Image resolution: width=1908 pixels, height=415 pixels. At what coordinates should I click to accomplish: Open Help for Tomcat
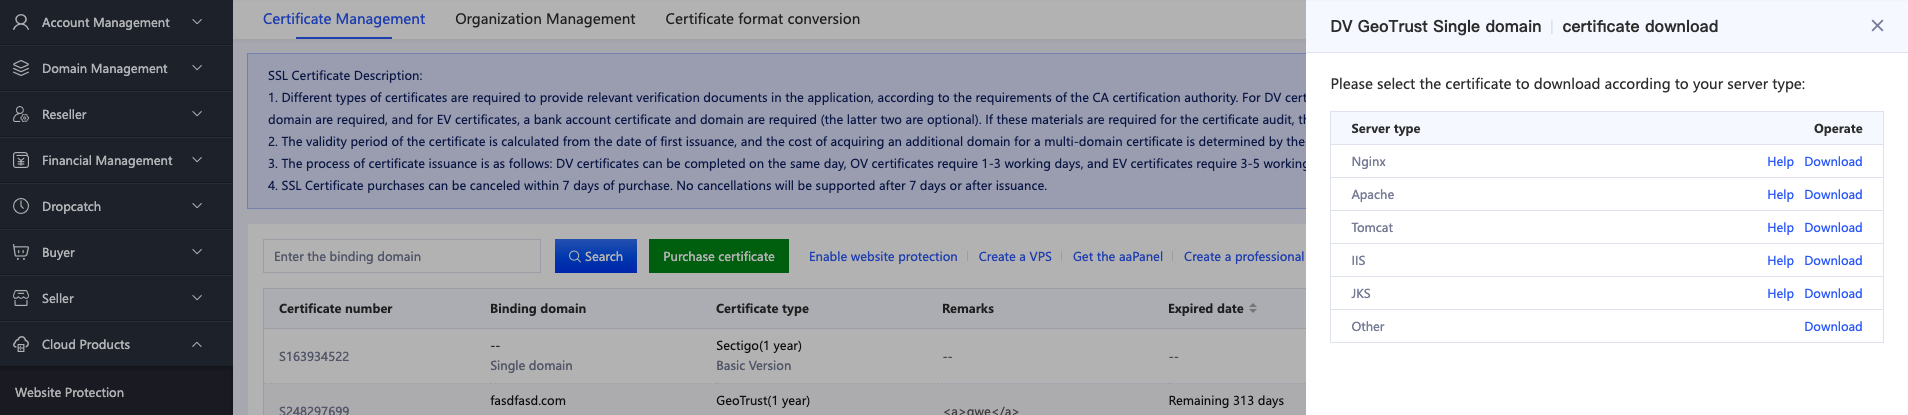coord(1780,227)
